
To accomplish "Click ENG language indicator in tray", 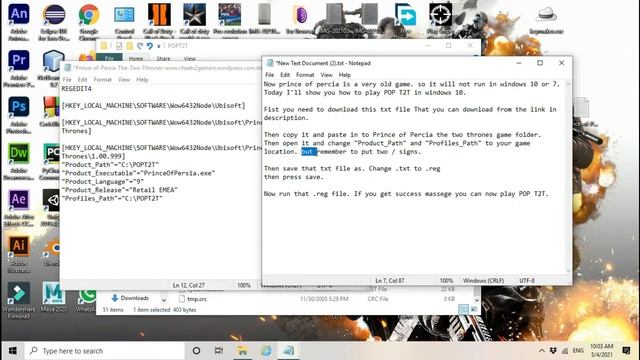I will 578,351.
